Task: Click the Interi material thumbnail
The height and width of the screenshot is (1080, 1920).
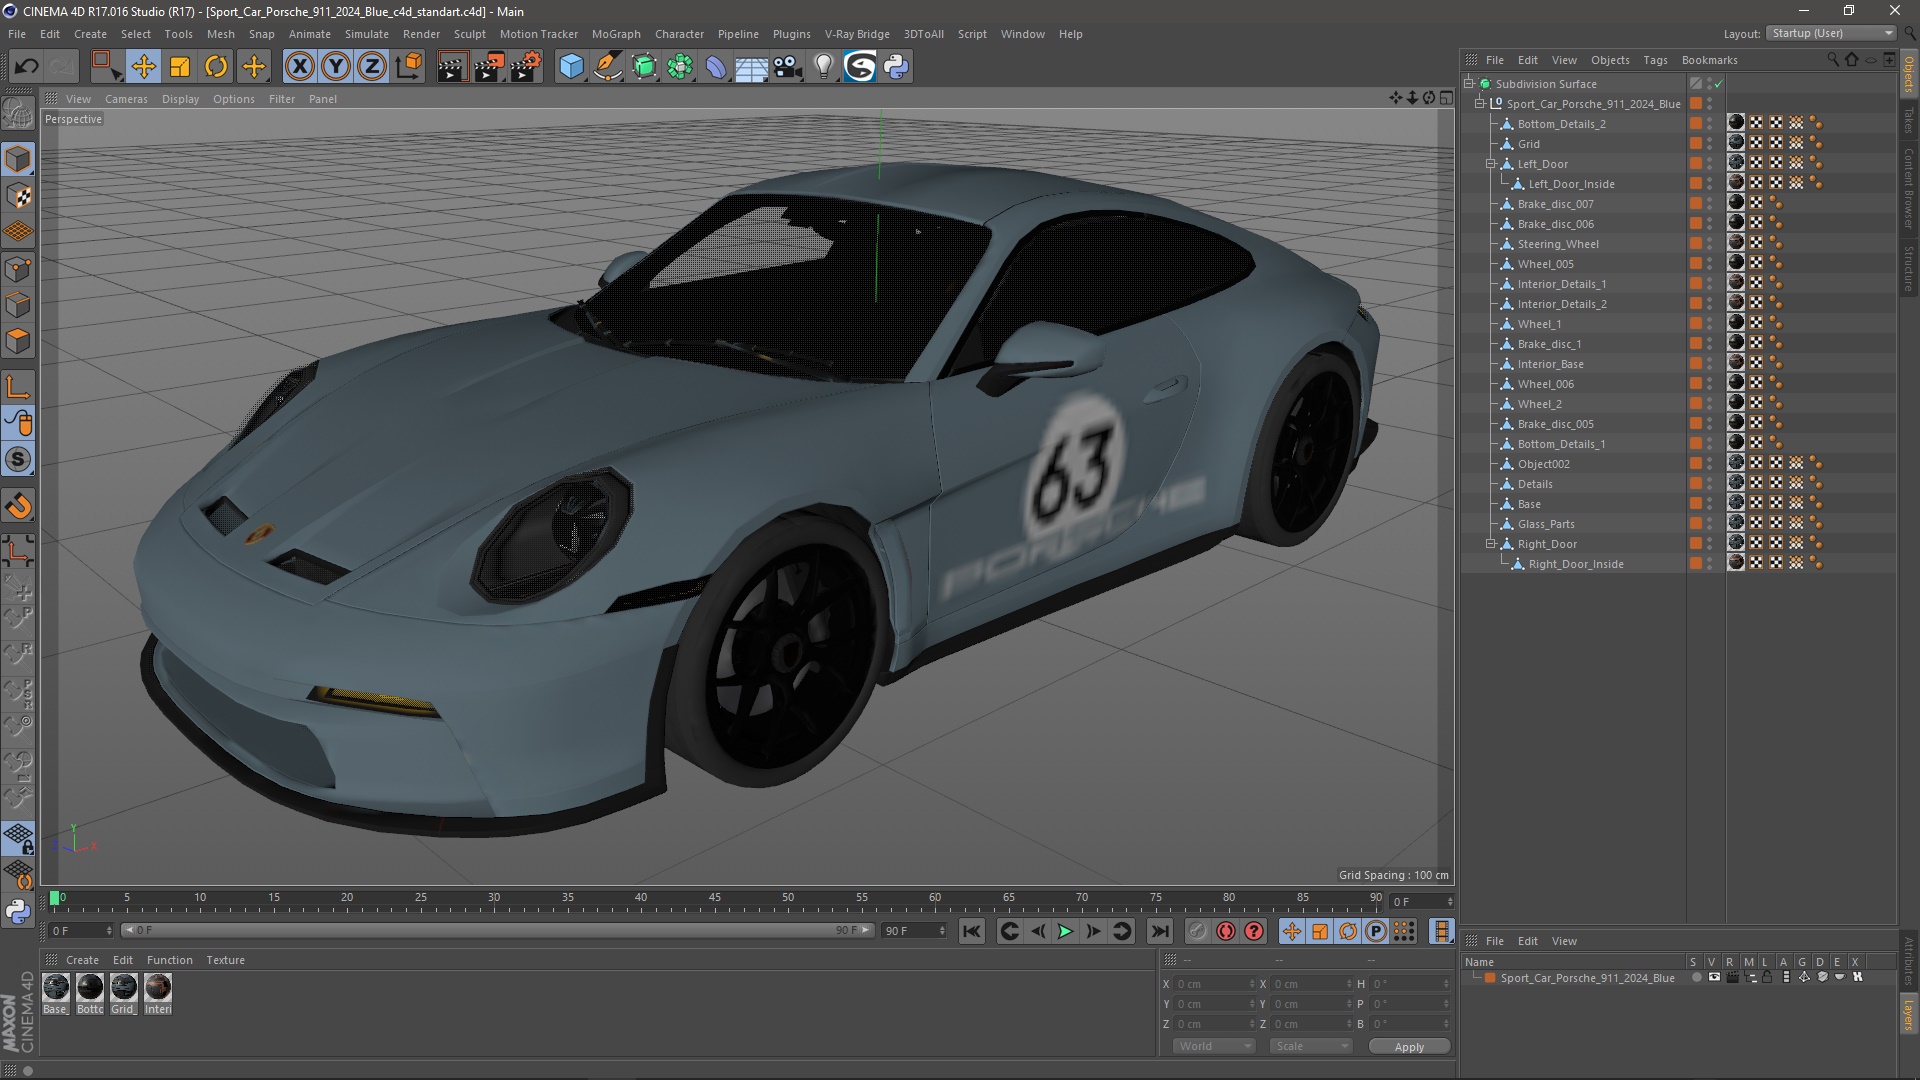Action: click(158, 988)
